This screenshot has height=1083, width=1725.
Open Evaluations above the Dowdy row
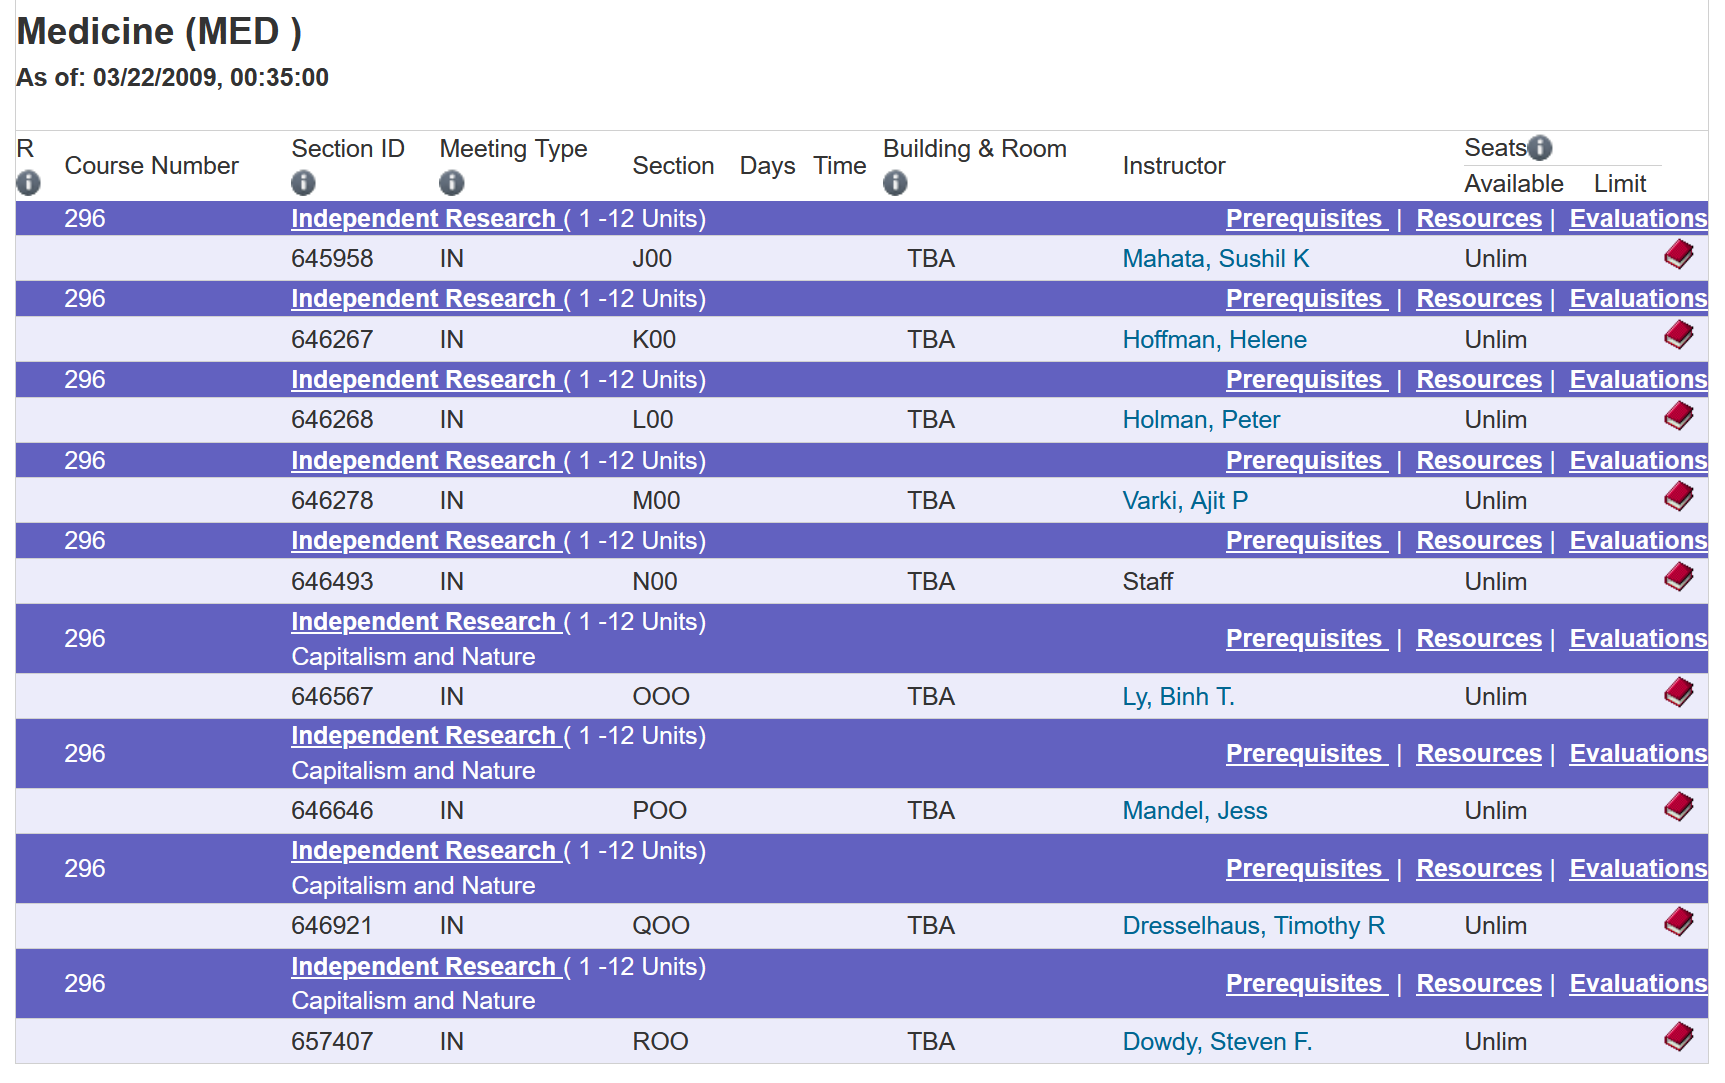coord(1638,983)
